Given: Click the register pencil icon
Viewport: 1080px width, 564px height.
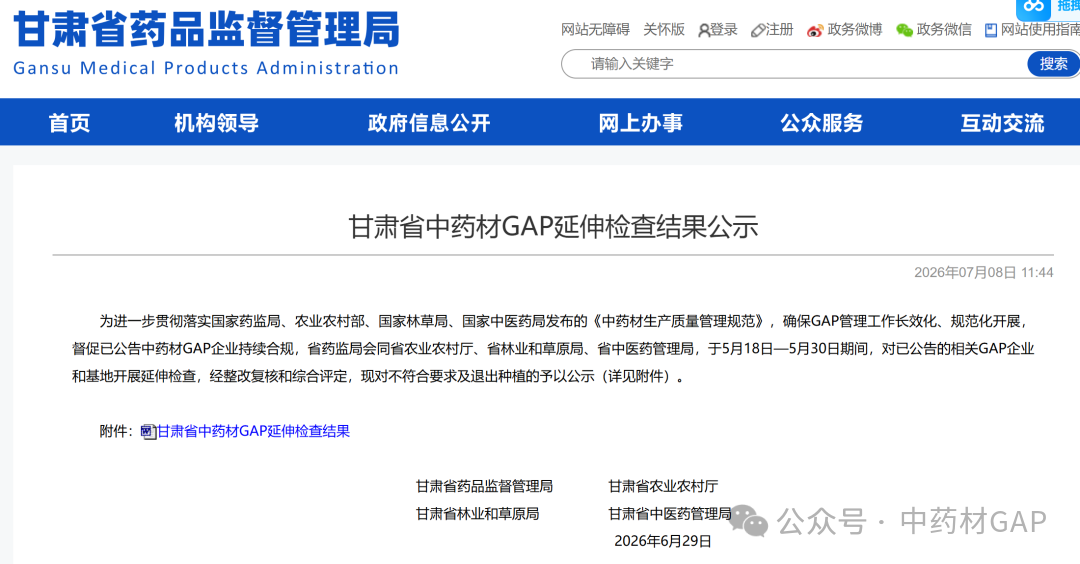Looking at the screenshot, I should 758,30.
